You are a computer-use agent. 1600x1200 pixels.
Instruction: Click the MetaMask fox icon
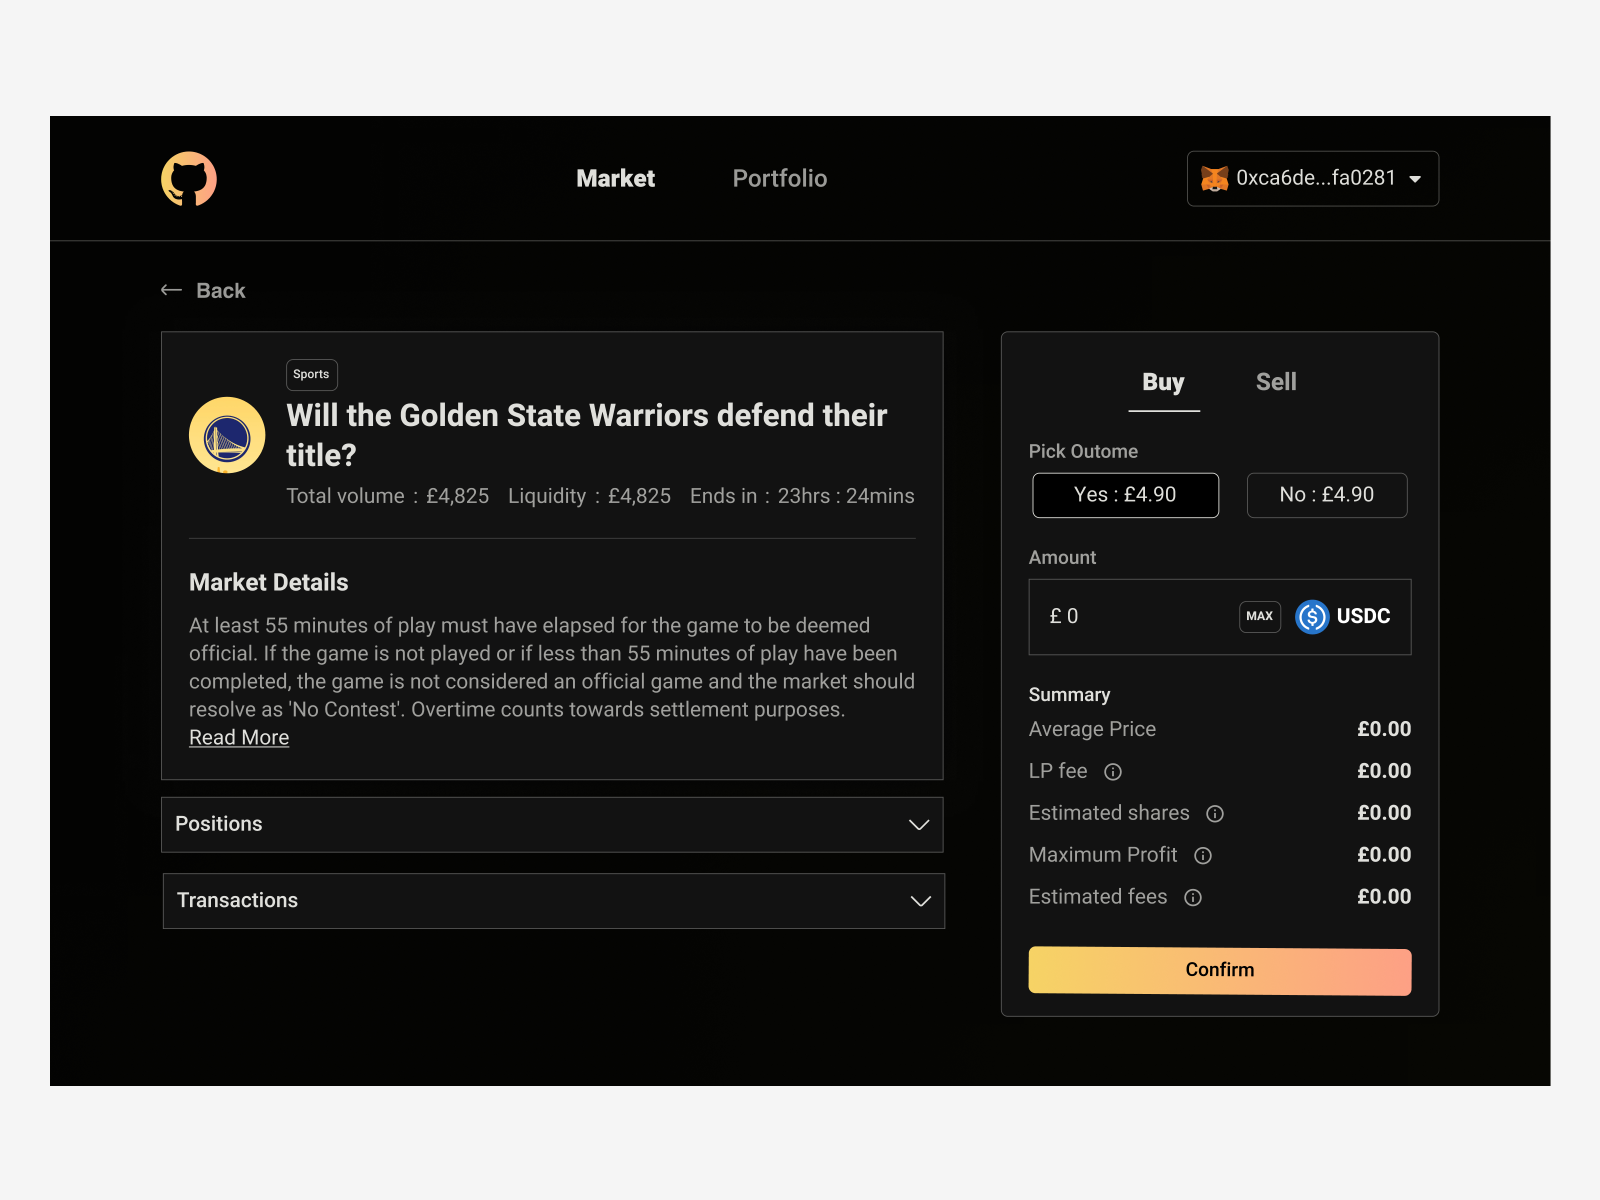pos(1215,178)
